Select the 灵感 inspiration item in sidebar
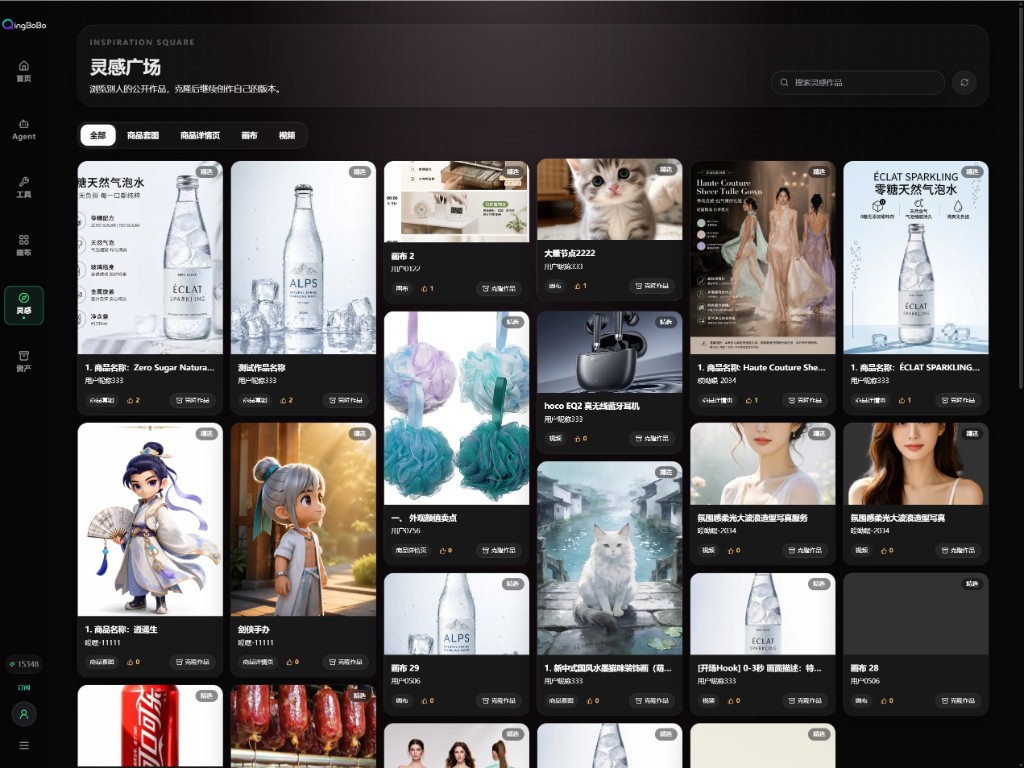1024x768 pixels. [x=24, y=305]
